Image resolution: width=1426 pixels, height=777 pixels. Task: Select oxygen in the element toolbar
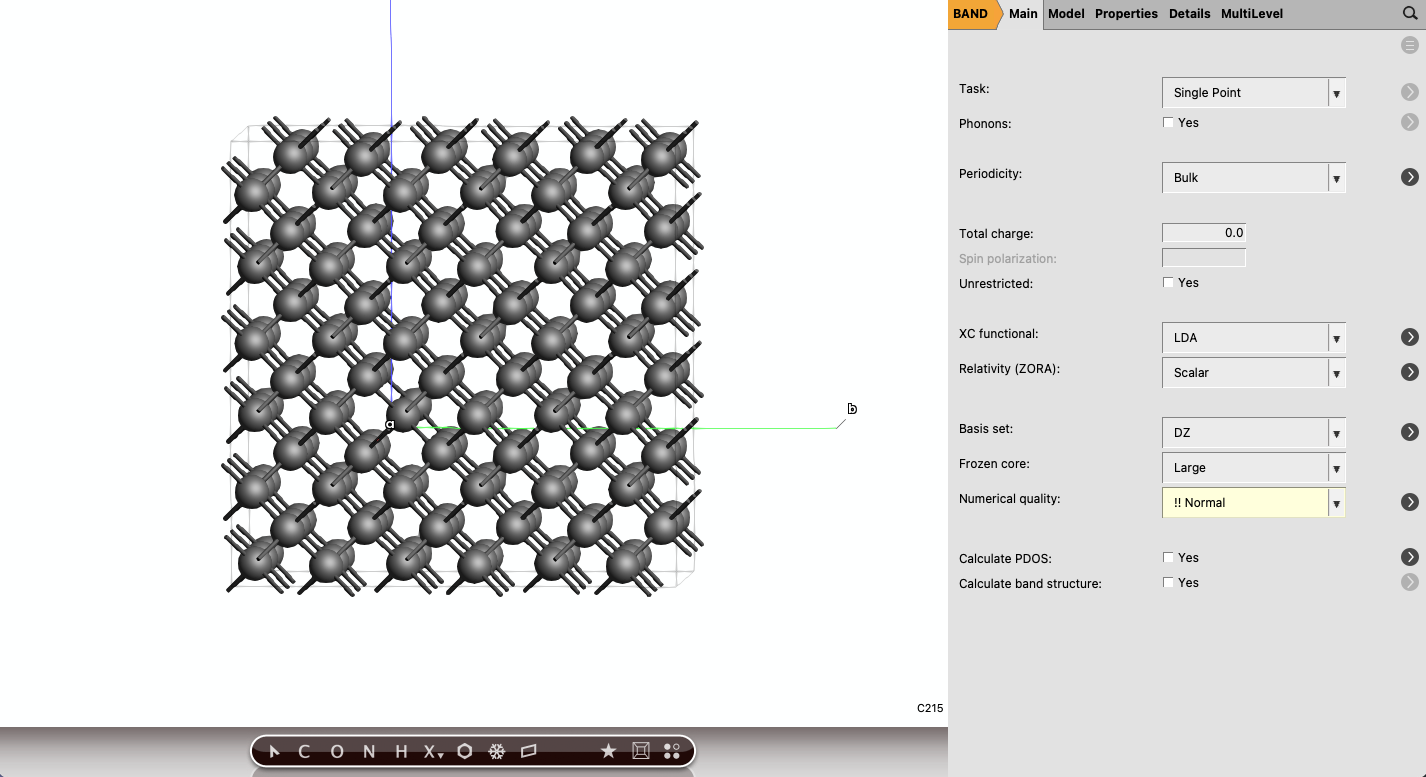(336, 751)
